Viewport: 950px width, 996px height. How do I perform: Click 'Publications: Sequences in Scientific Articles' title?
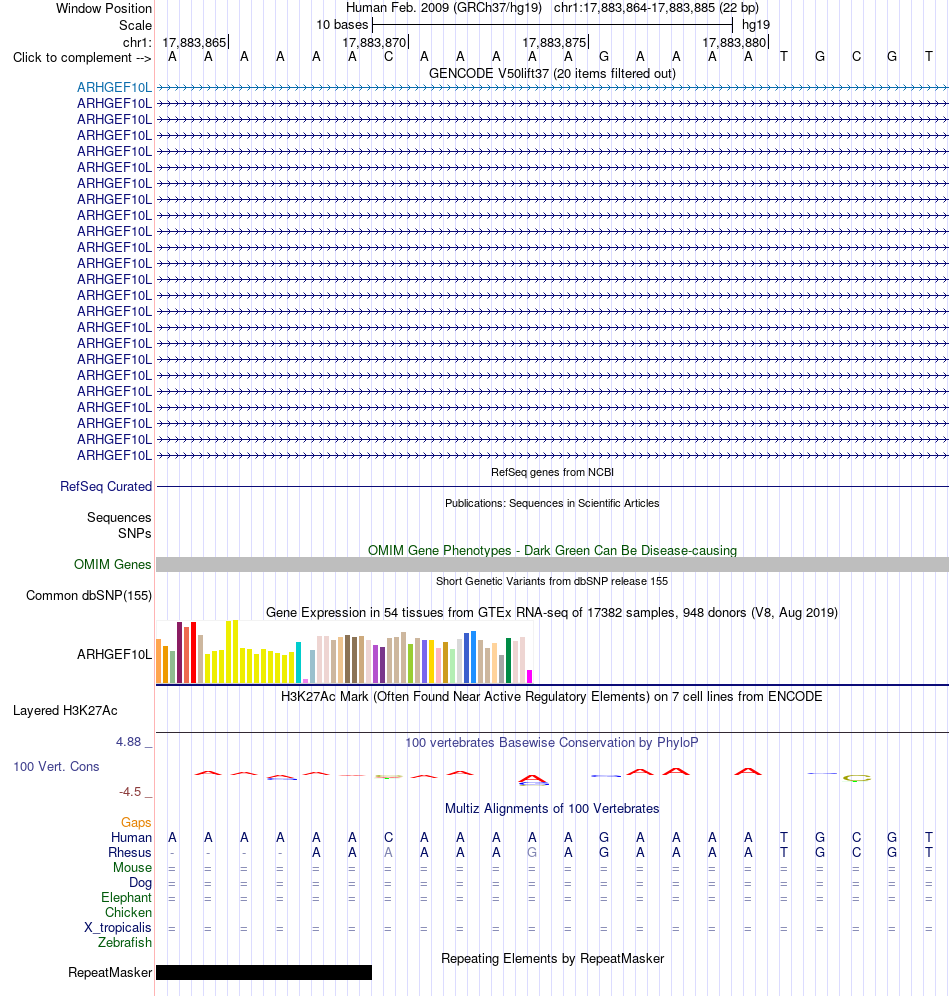click(552, 503)
